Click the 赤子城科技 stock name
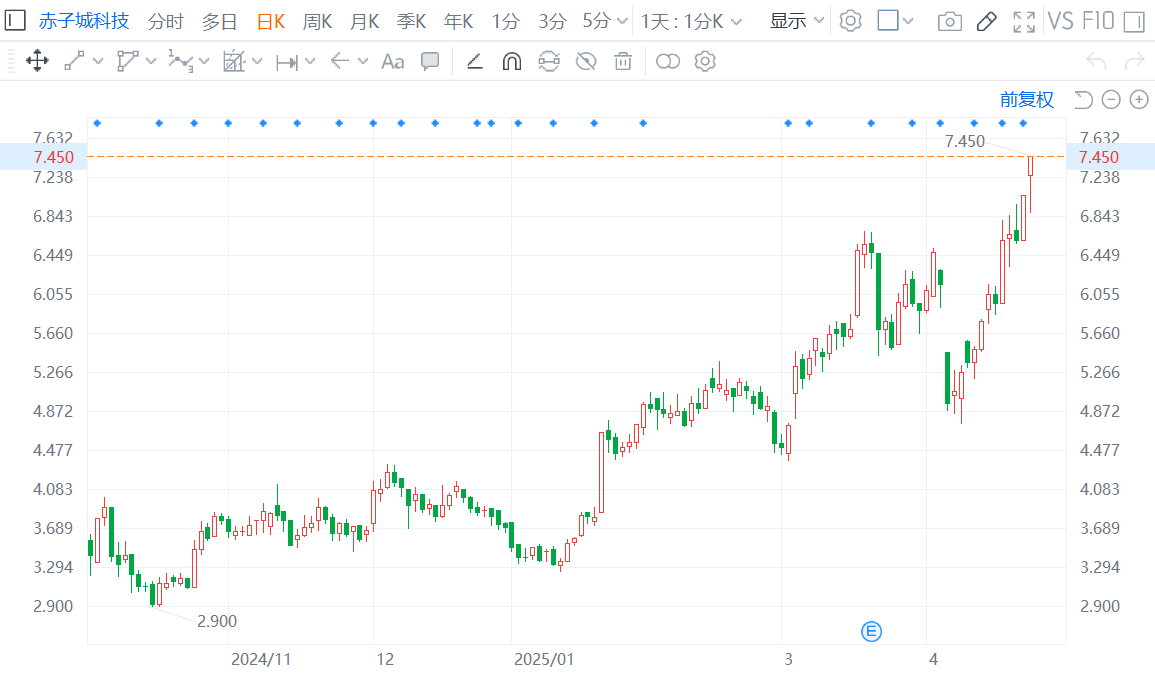 point(84,21)
